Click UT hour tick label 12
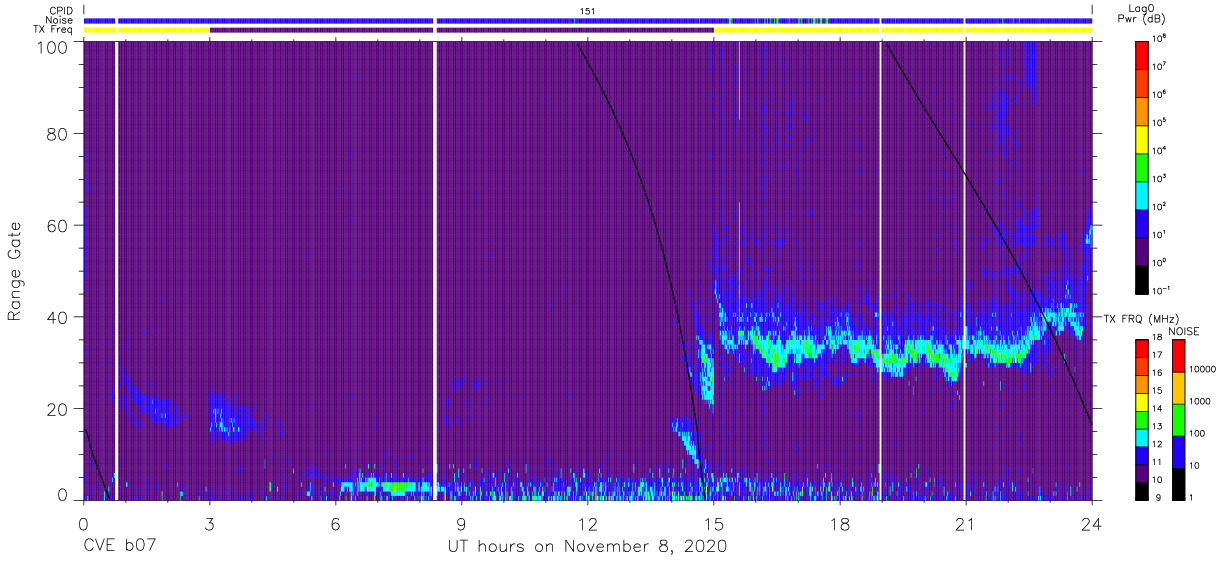 (x=588, y=523)
